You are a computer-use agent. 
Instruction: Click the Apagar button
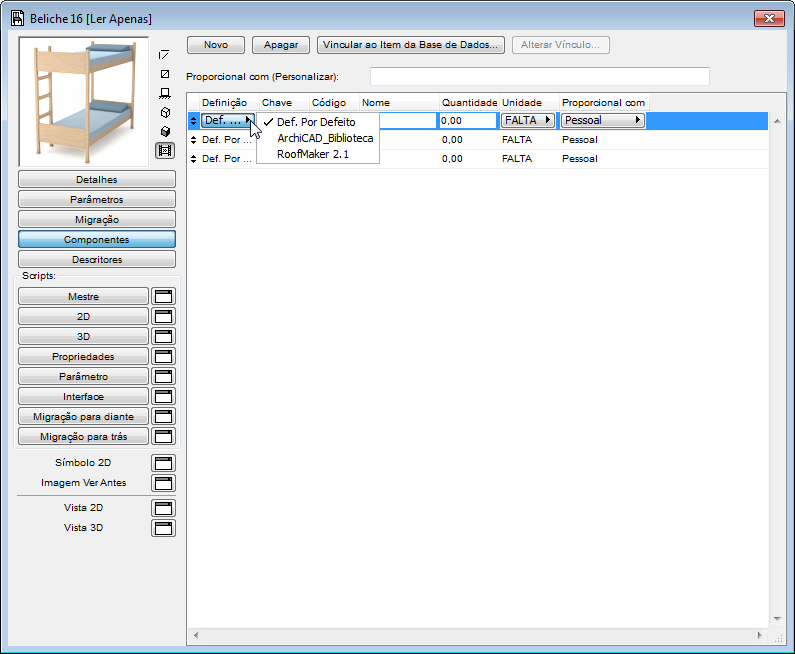[x=281, y=45]
